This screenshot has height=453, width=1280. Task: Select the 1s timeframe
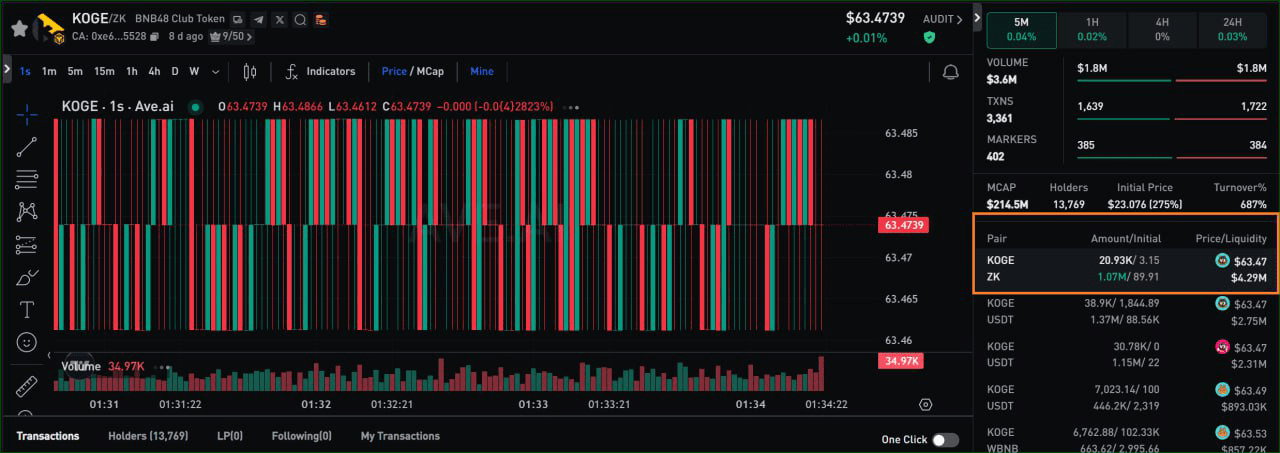coord(25,71)
